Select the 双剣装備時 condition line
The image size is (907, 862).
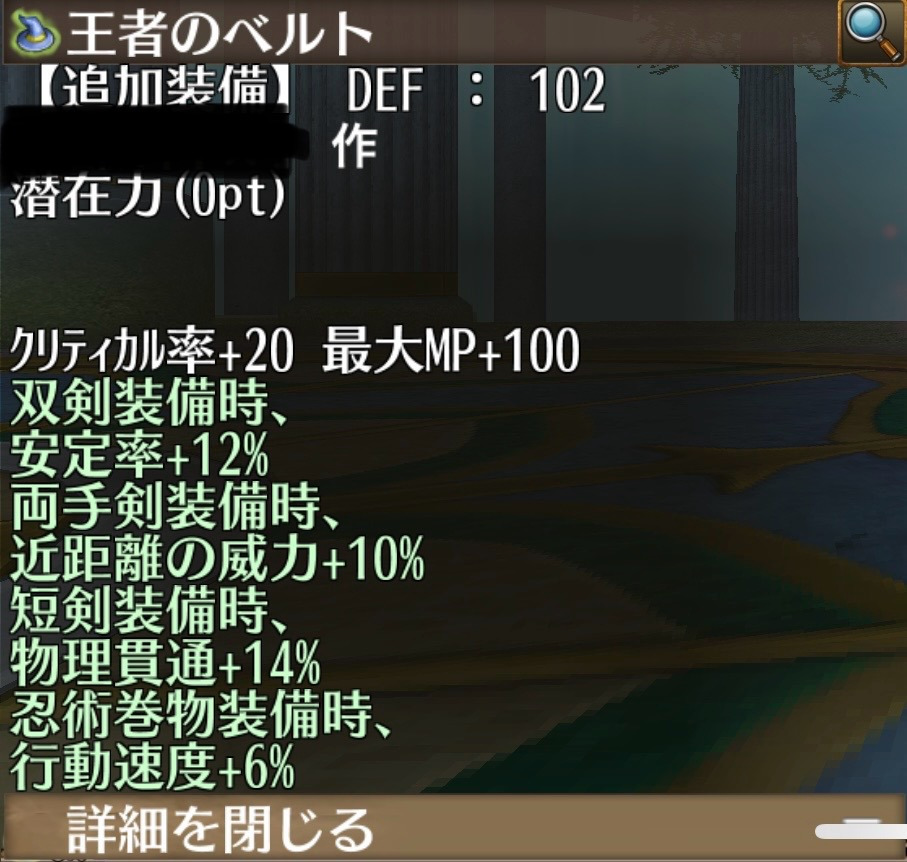click(x=149, y=403)
